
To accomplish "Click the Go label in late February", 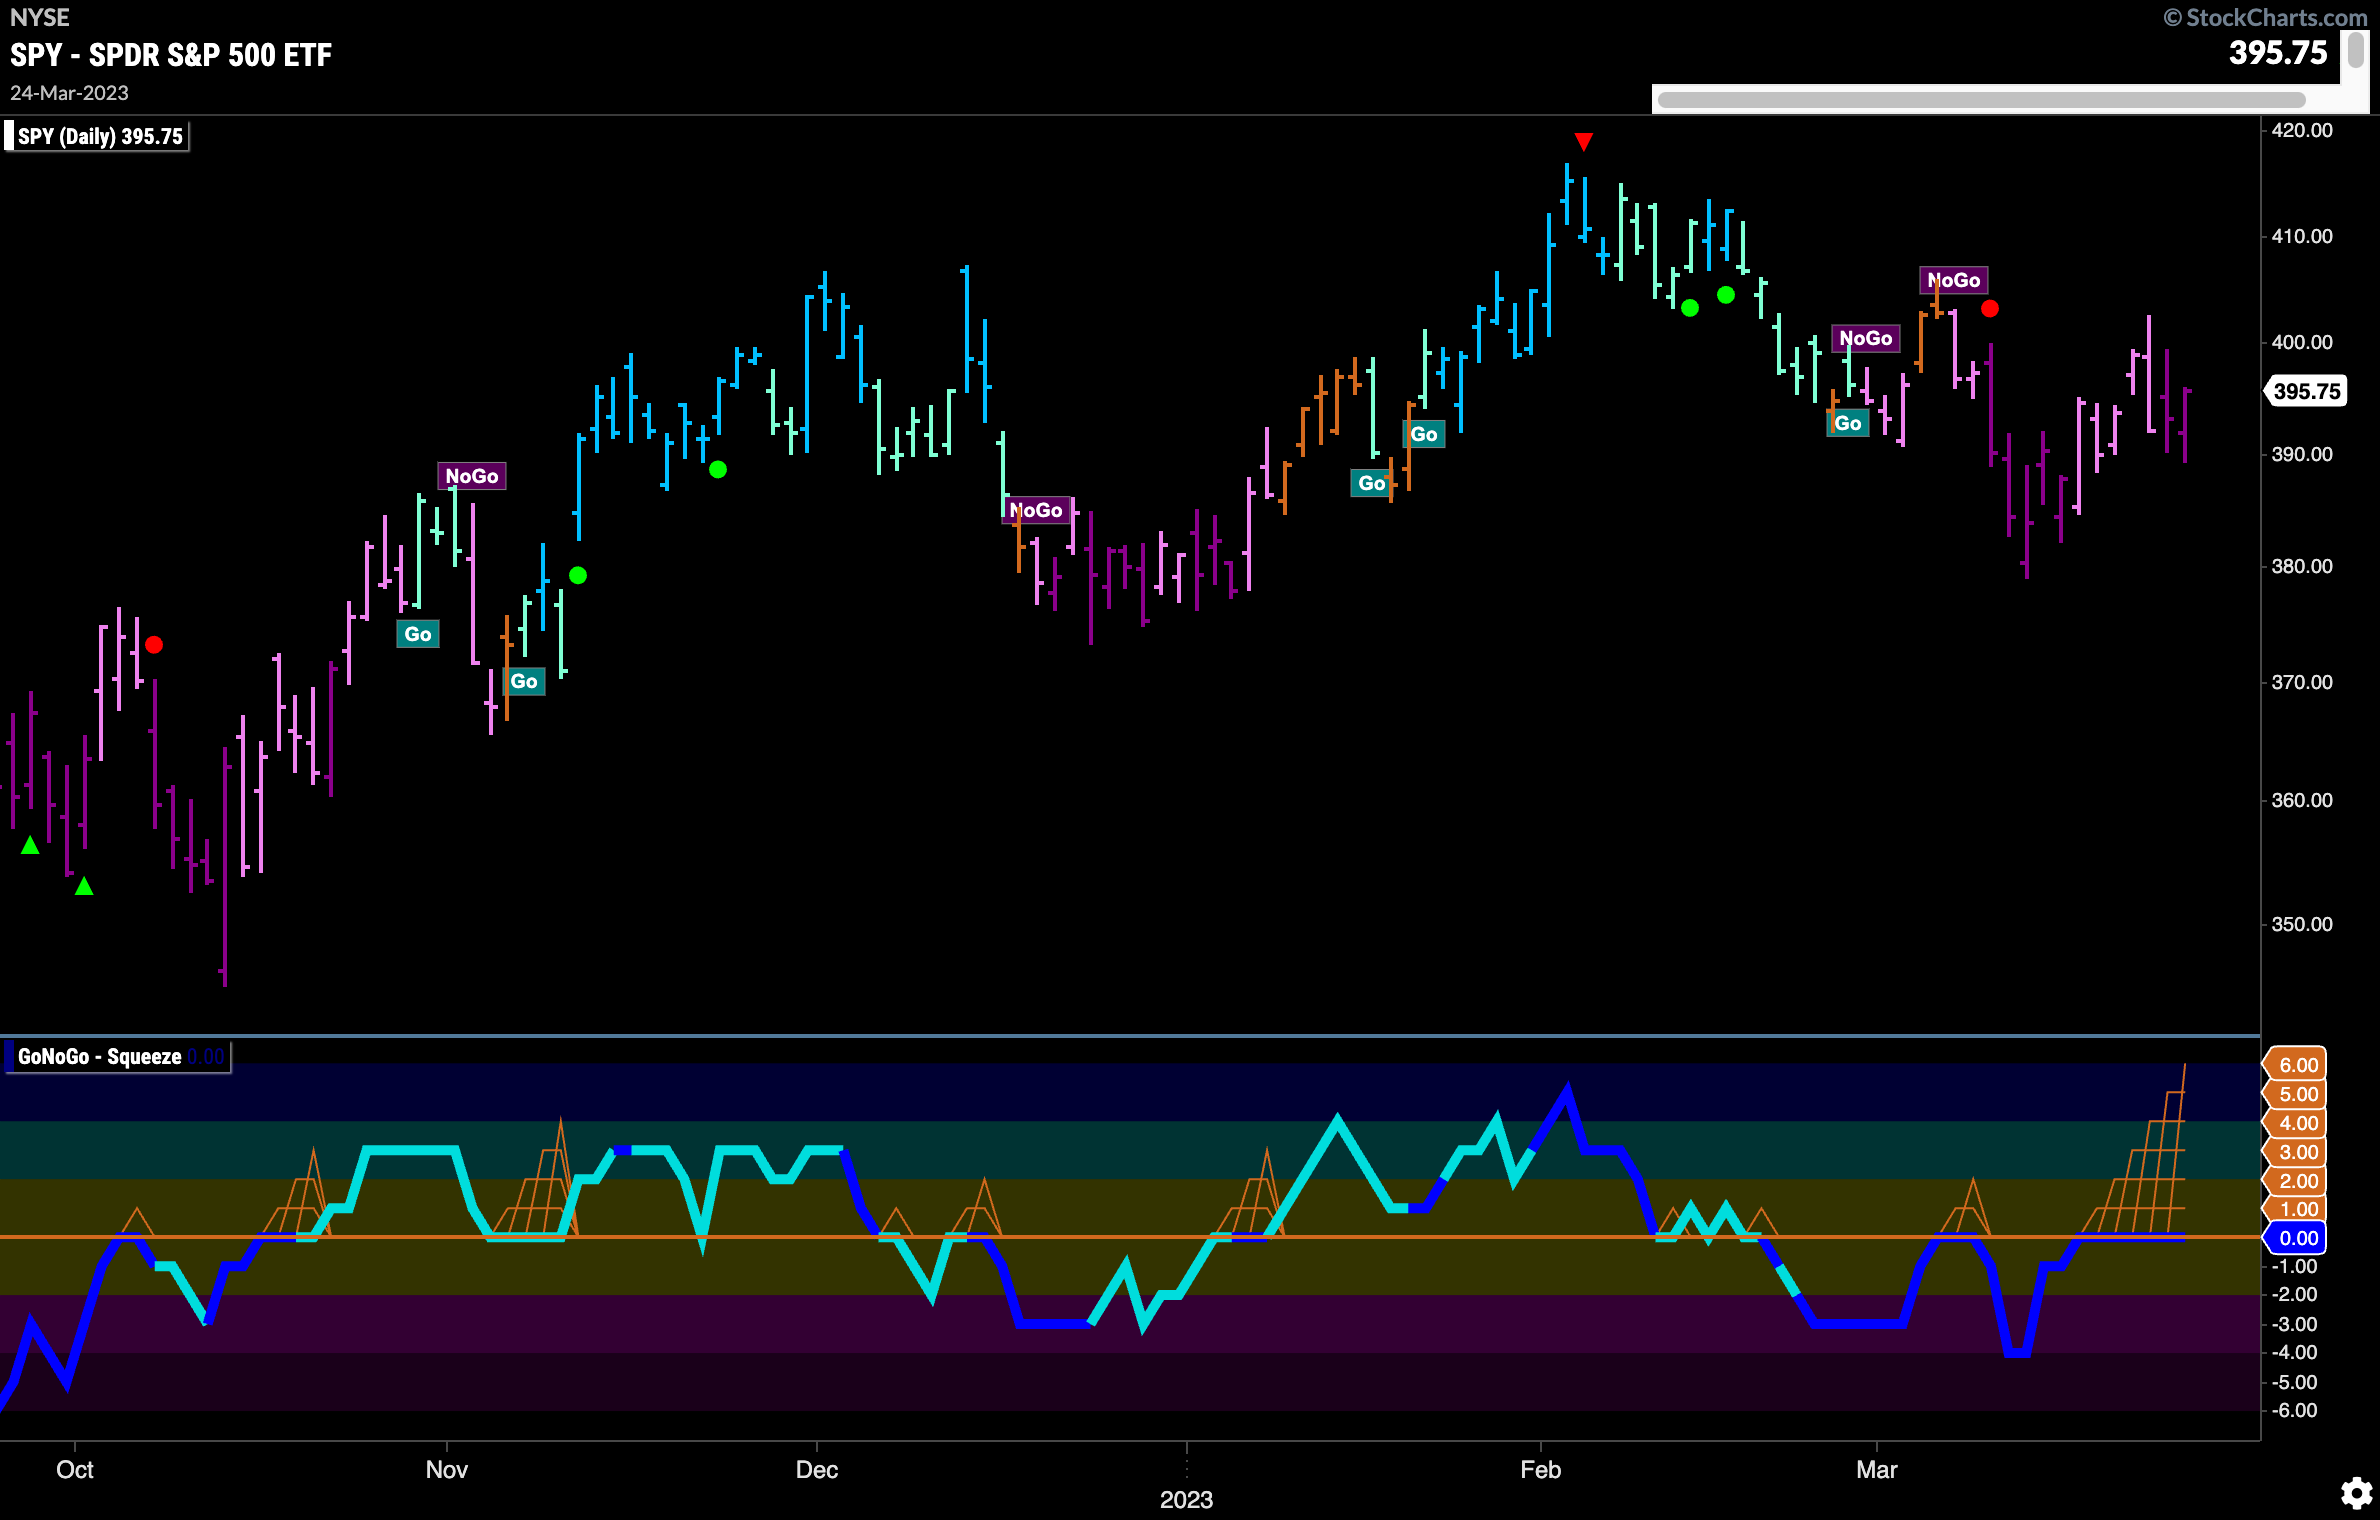I will pos(1848,423).
